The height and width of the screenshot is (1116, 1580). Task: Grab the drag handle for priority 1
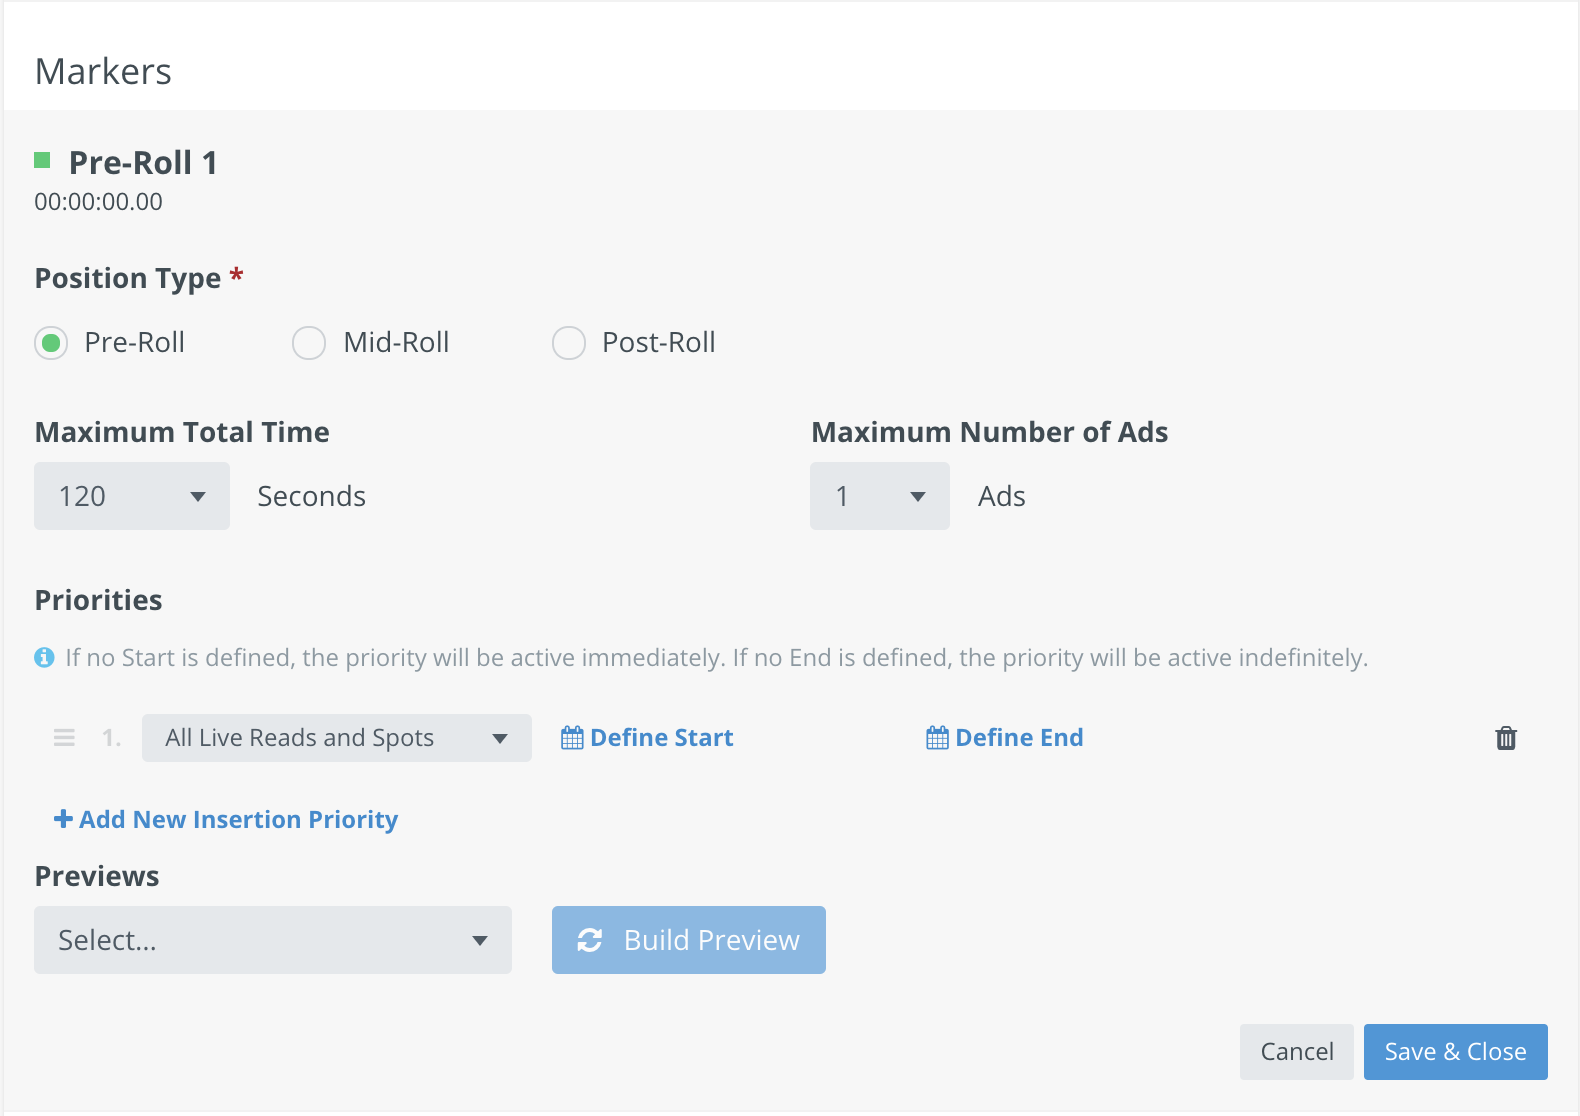[x=65, y=738]
